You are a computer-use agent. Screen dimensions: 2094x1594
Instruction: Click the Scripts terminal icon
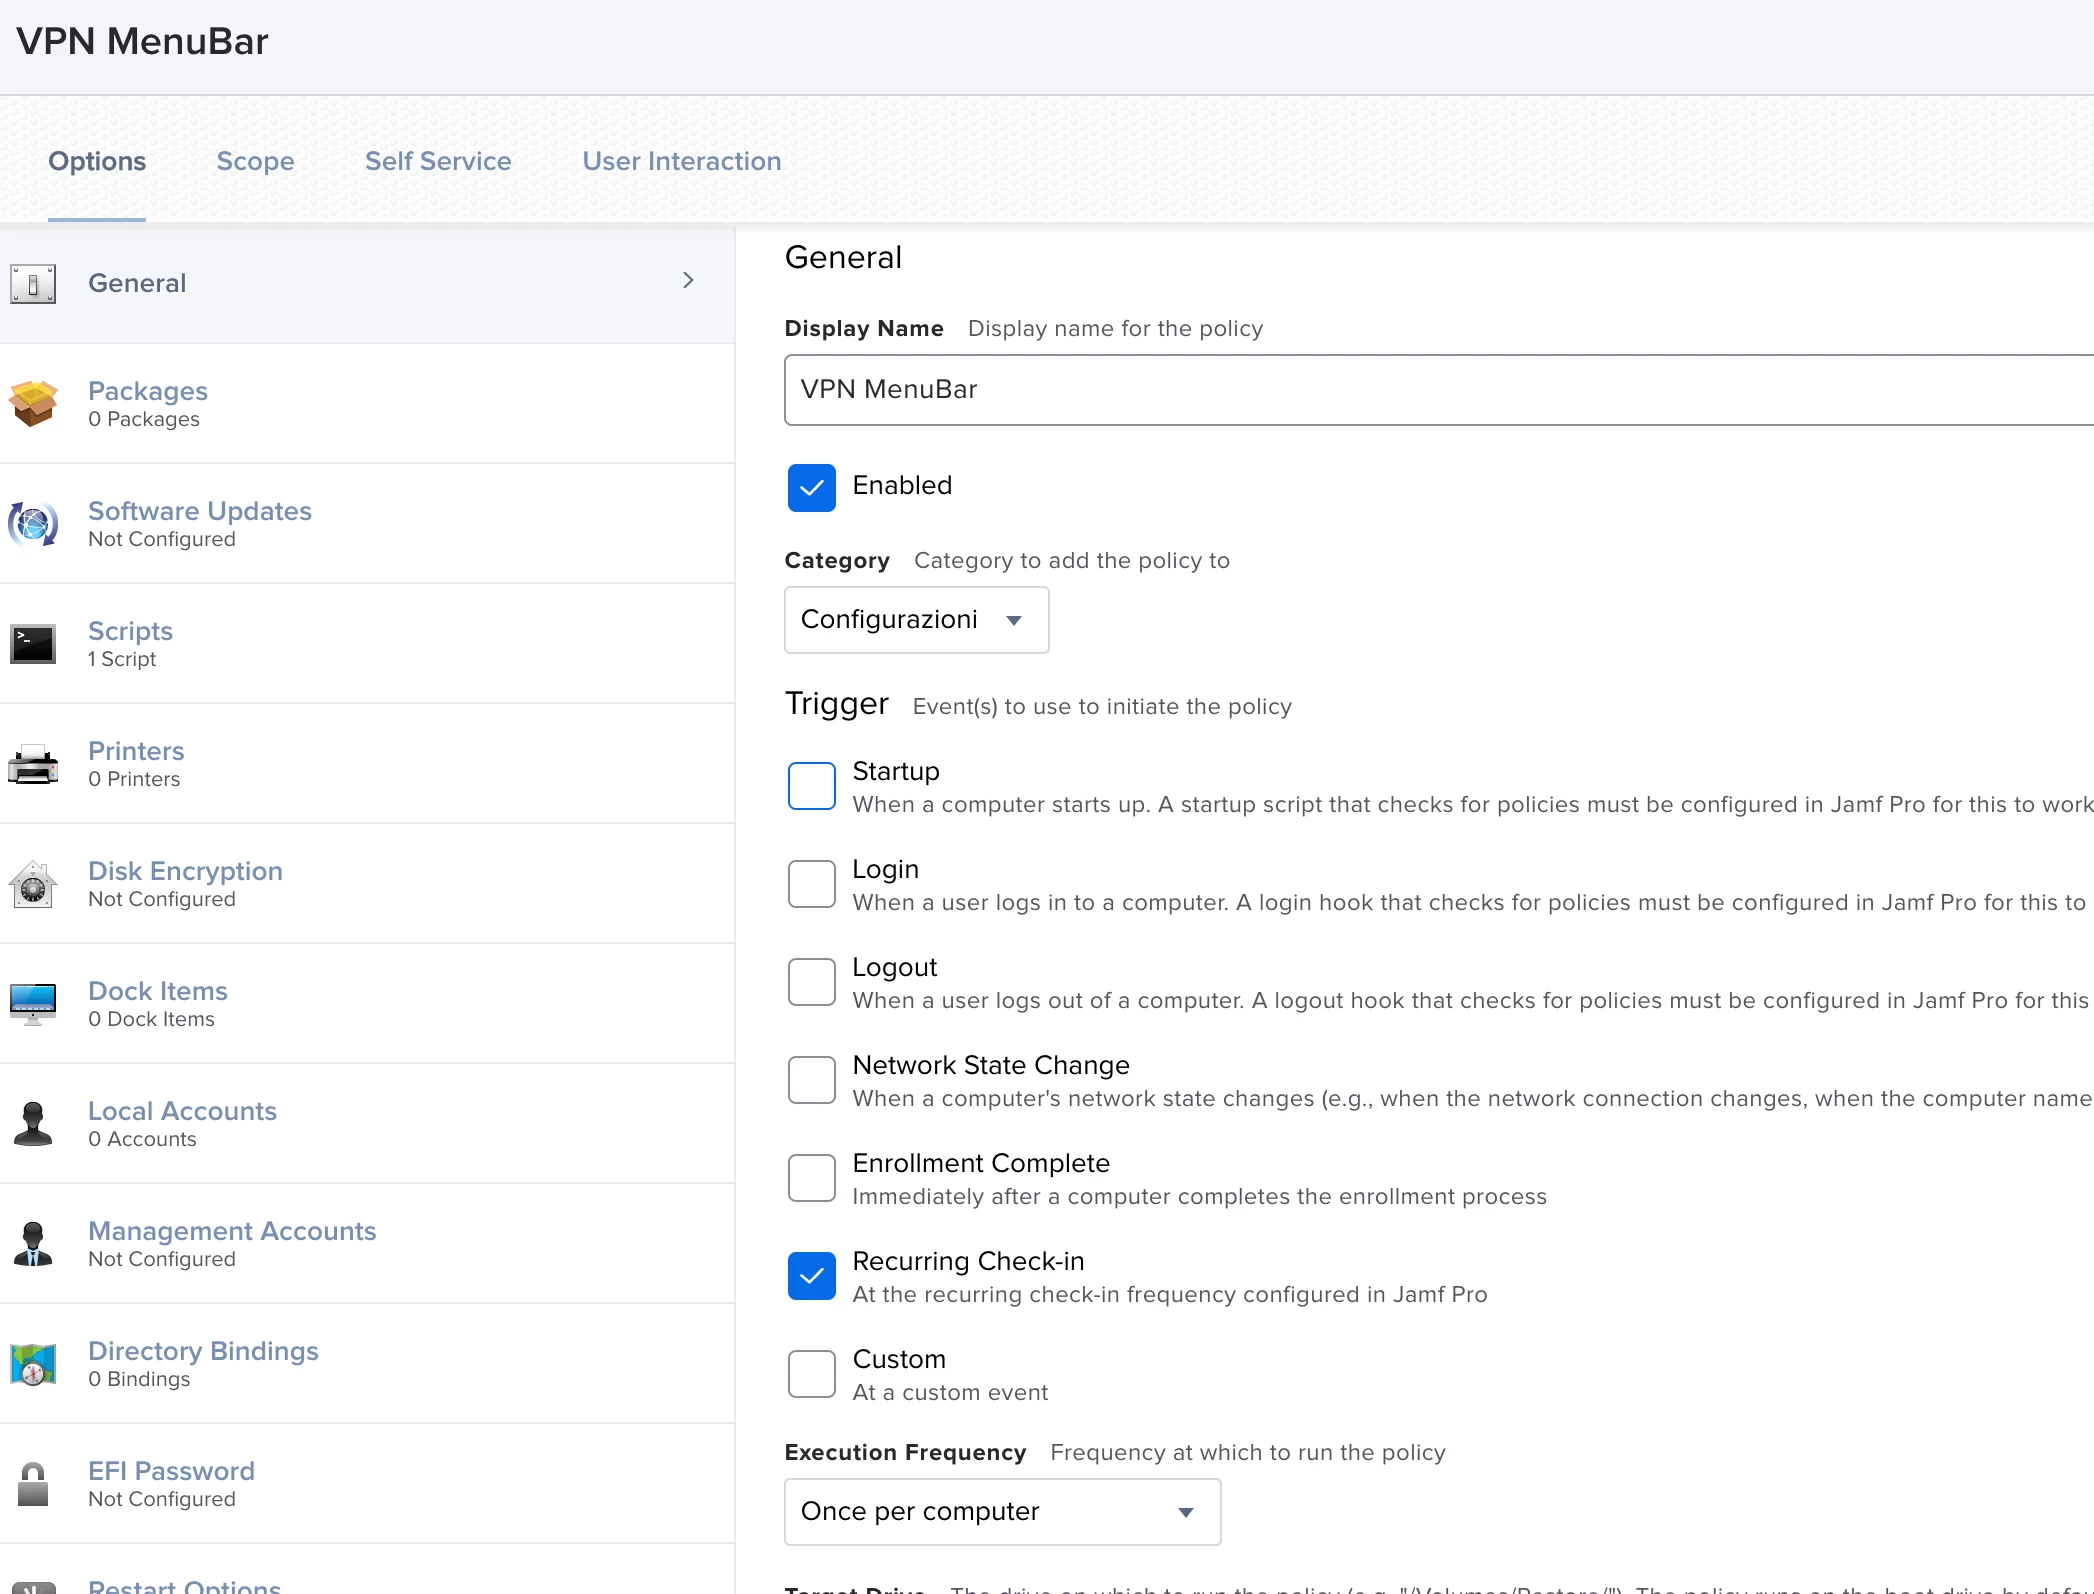point(33,644)
